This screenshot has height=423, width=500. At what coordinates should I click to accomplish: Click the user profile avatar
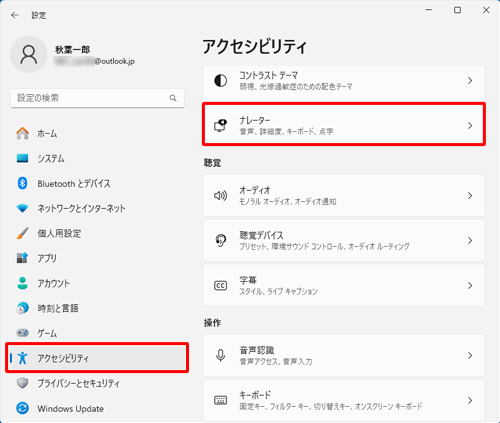point(29,54)
